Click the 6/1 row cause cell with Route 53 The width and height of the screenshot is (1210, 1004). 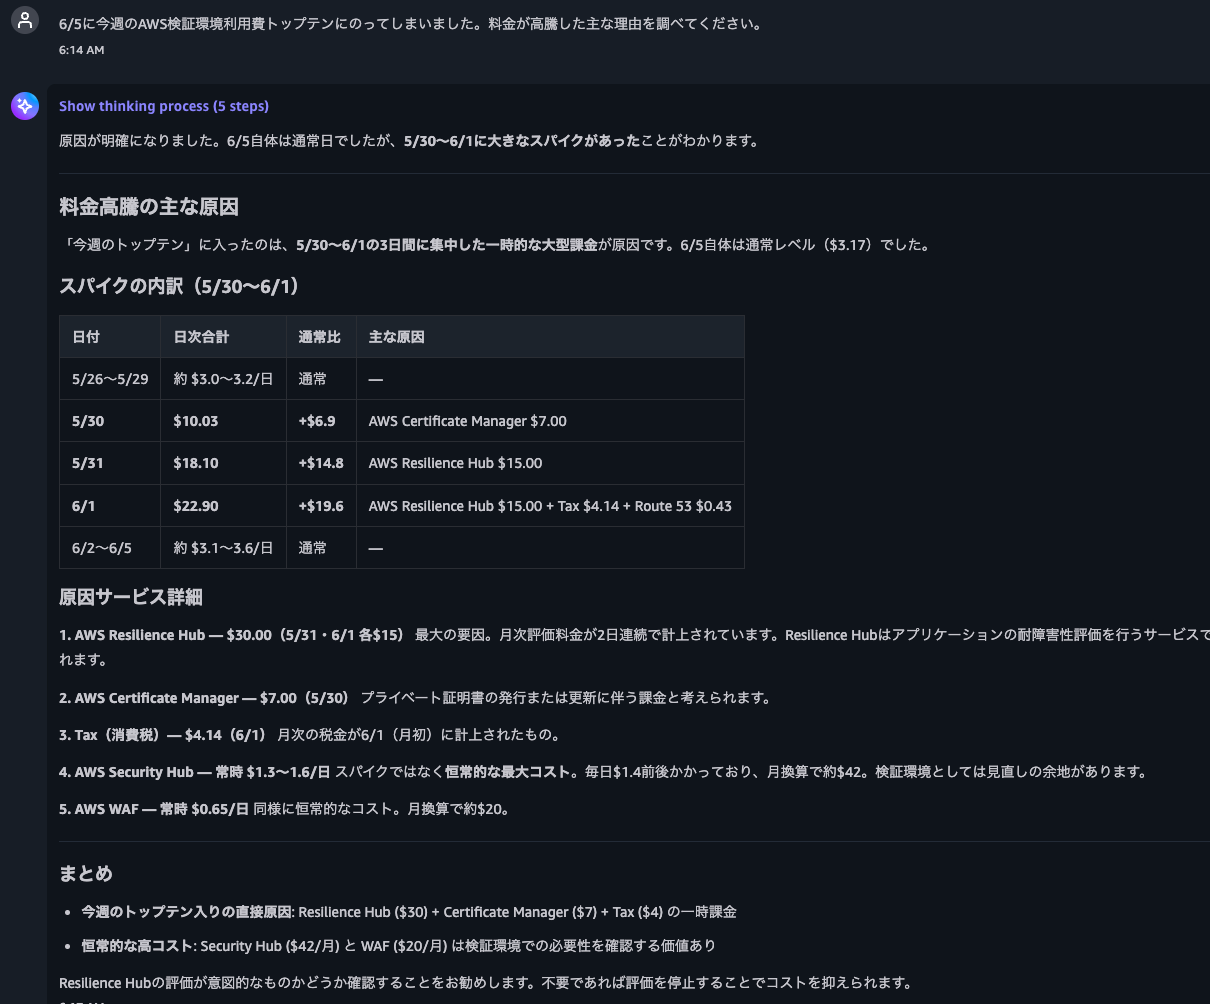click(x=550, y=506)
